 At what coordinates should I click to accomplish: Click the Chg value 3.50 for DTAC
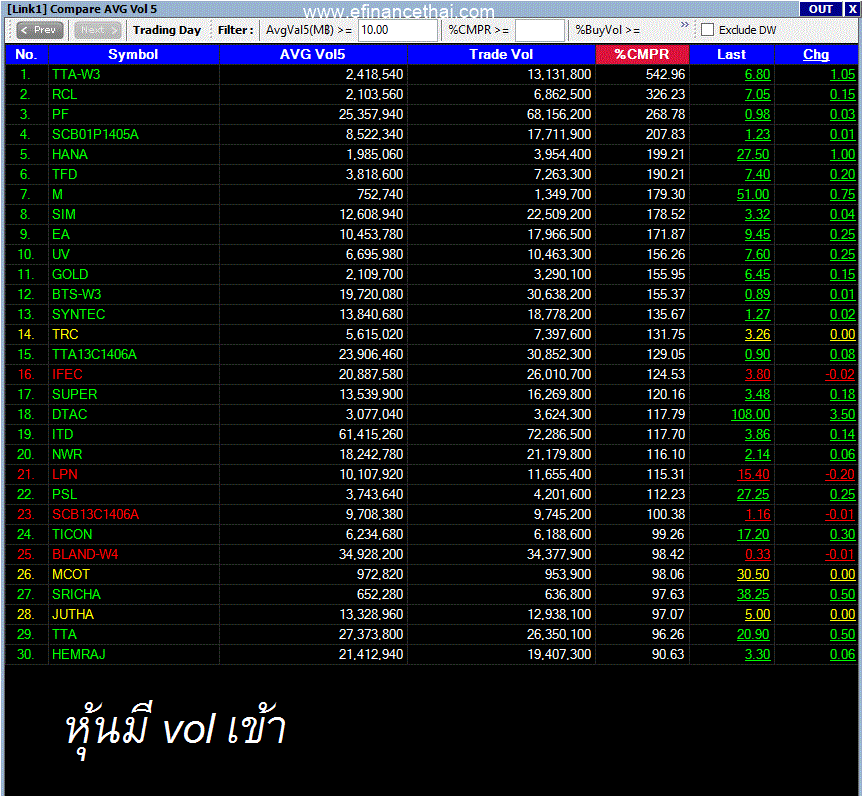coord(843,415)
